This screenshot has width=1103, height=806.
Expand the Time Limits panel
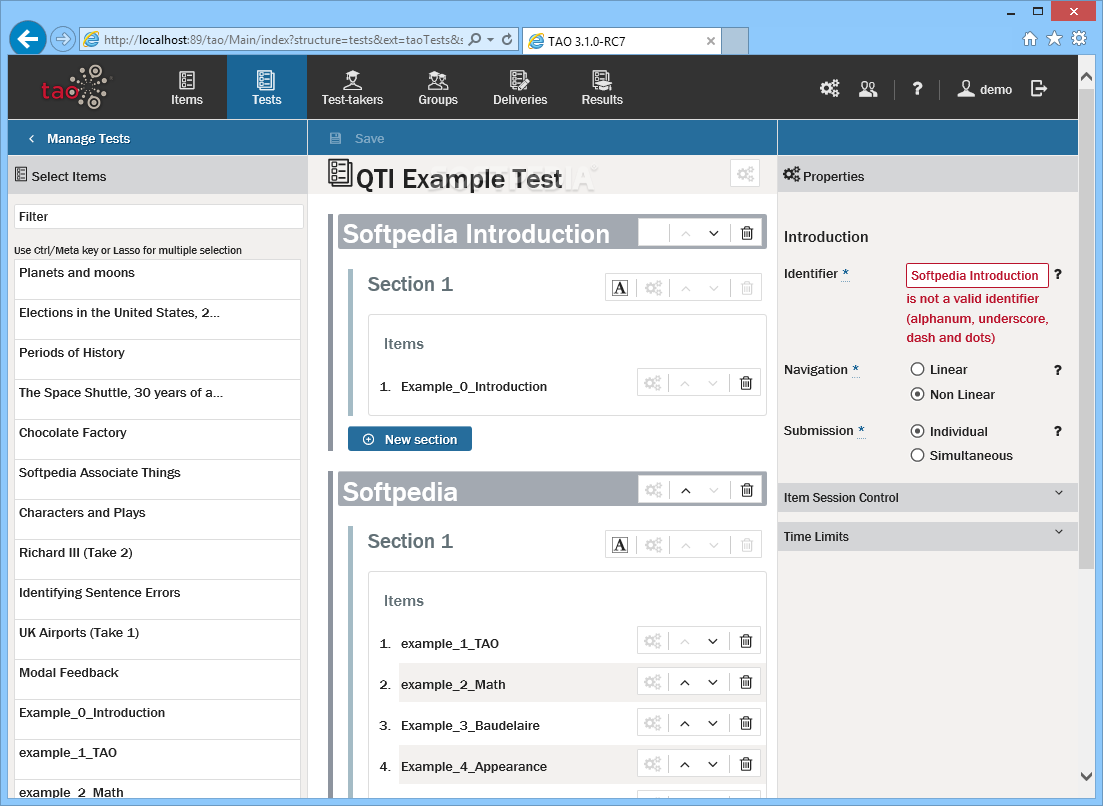pyautogui.click(x=927, y=536)
